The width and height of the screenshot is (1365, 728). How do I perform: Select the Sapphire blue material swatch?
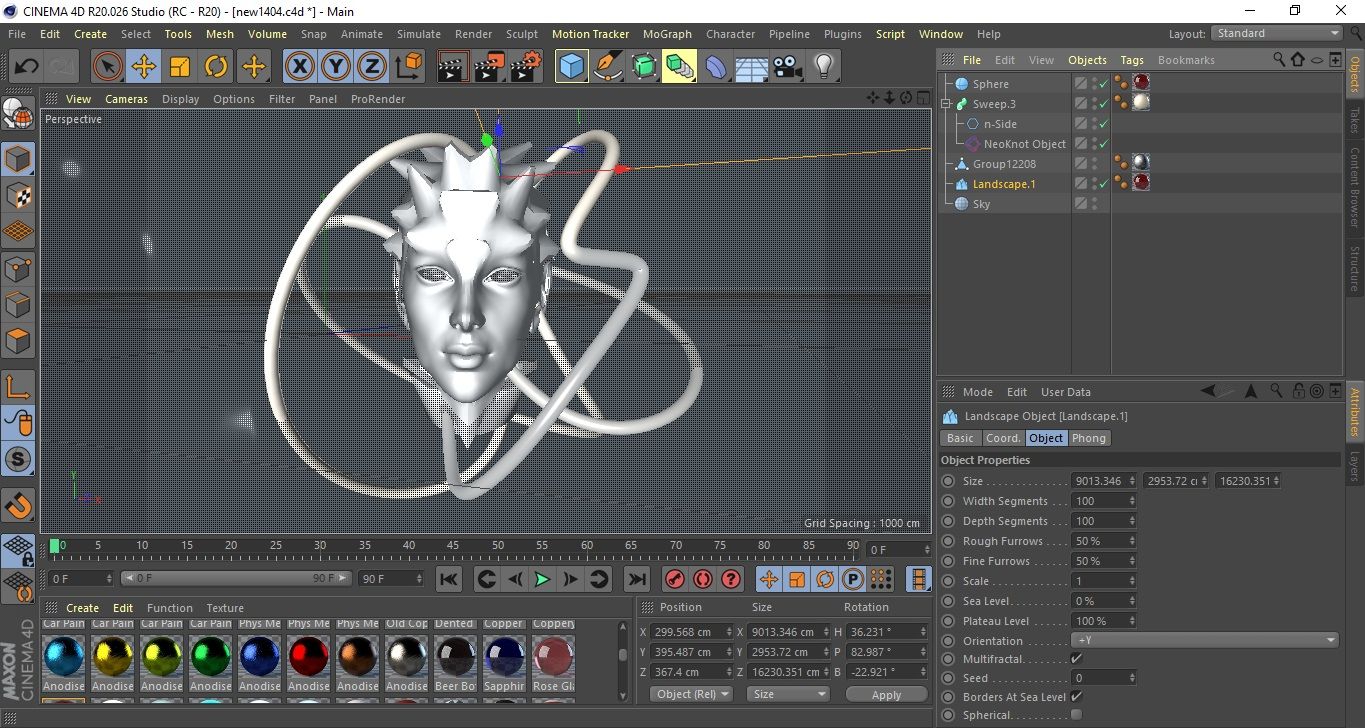coord(504,657)
